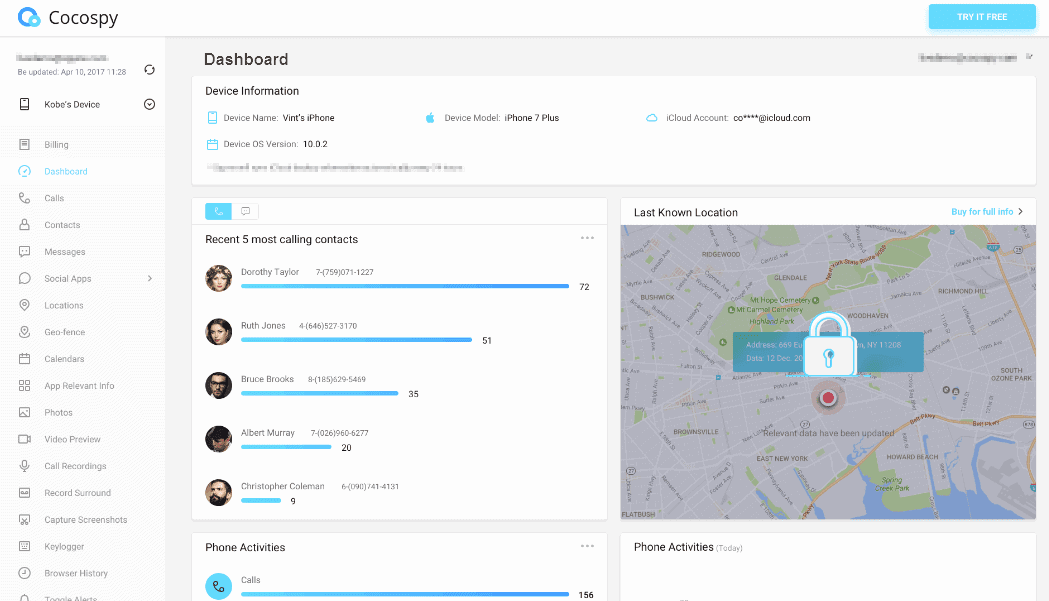
Task: Select the calls view toggle
Action: [x=218, y=211]
